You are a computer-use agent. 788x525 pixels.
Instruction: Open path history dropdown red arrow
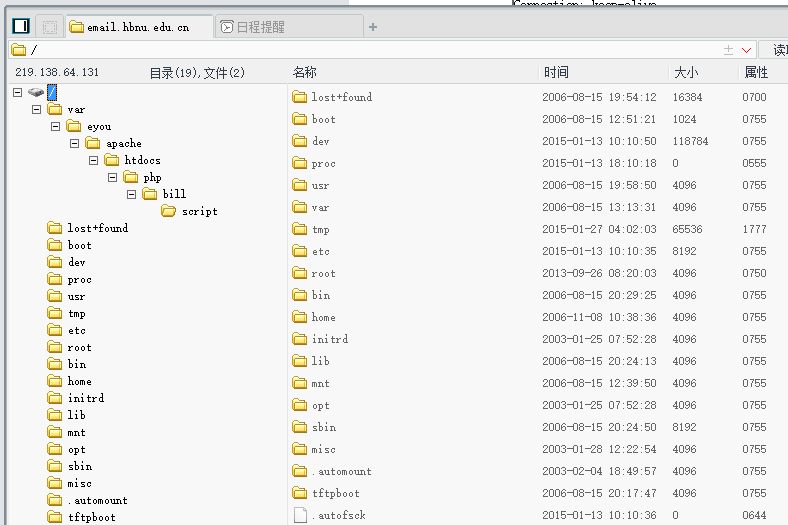click(x=746, y=50)
